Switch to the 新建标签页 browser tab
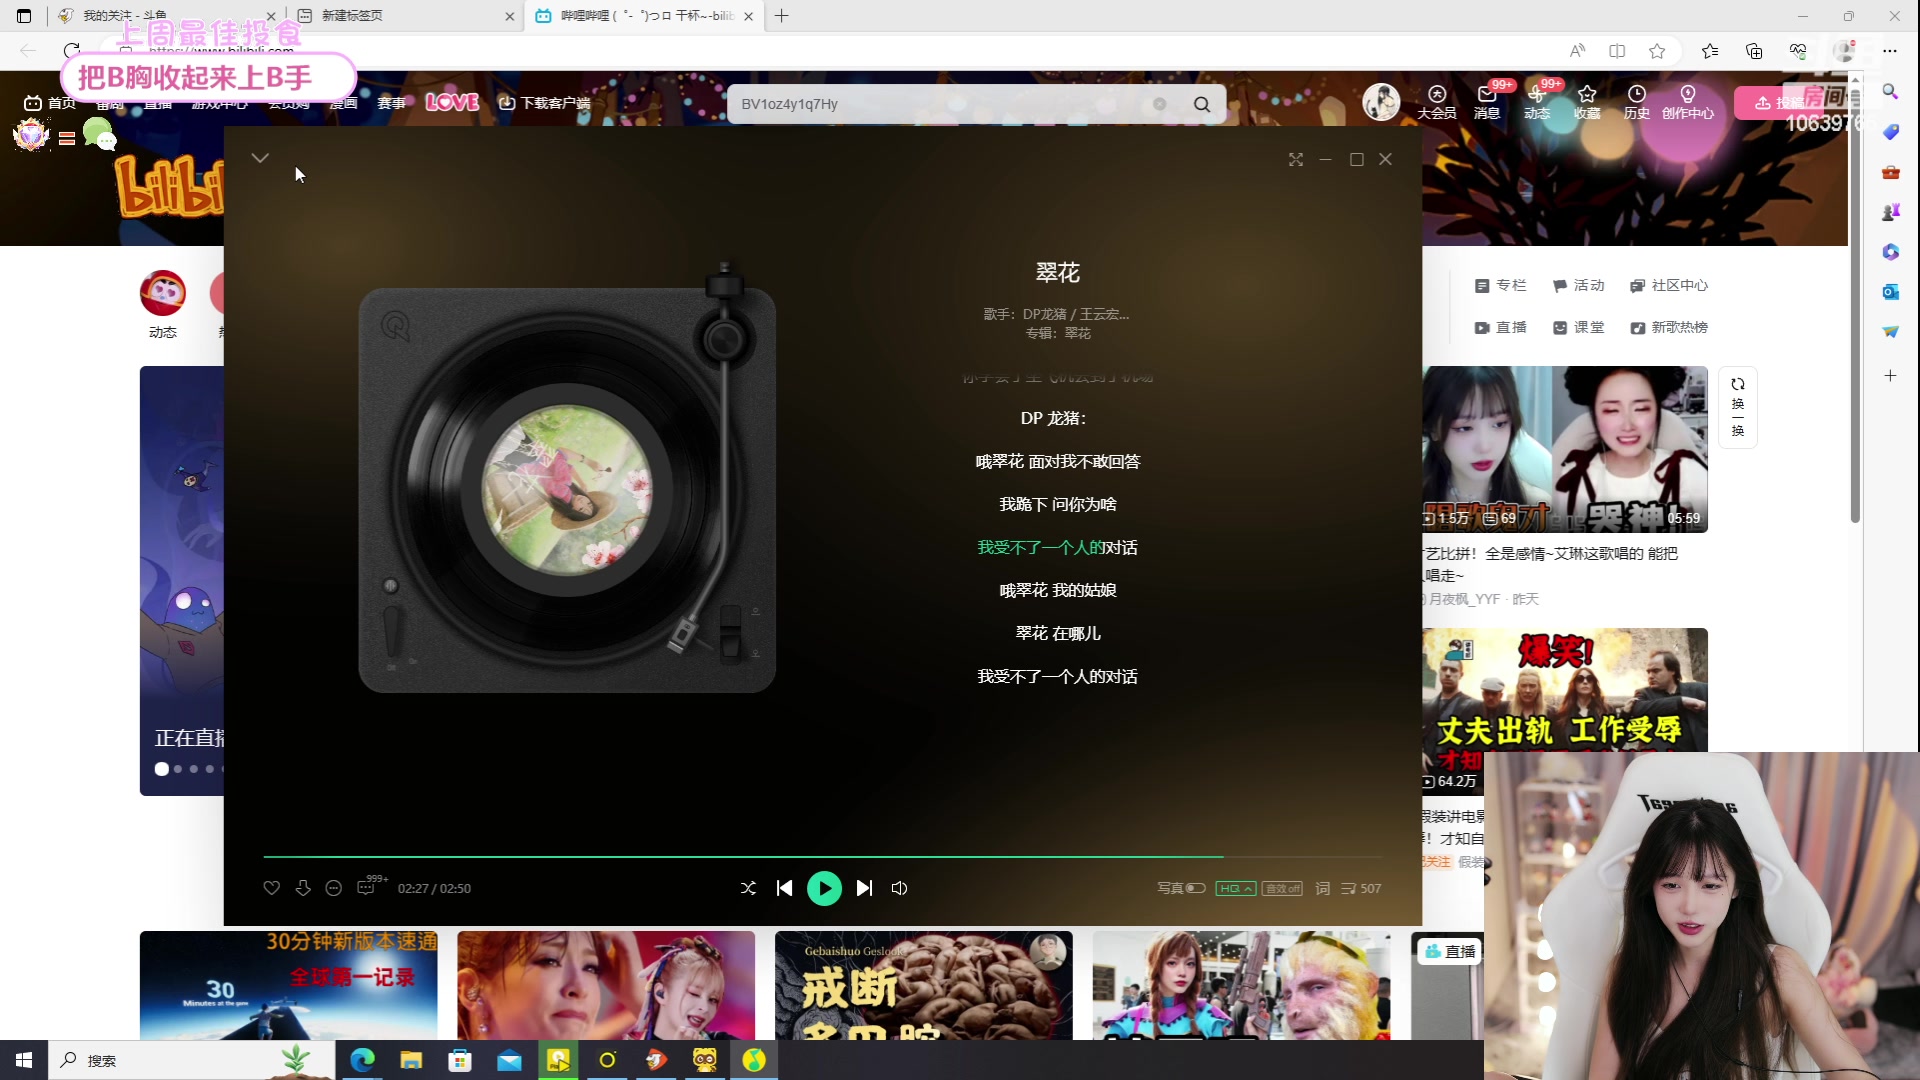Image resolution: width=1920 pixels, height=1080 pixels. (x=405, y=16)
